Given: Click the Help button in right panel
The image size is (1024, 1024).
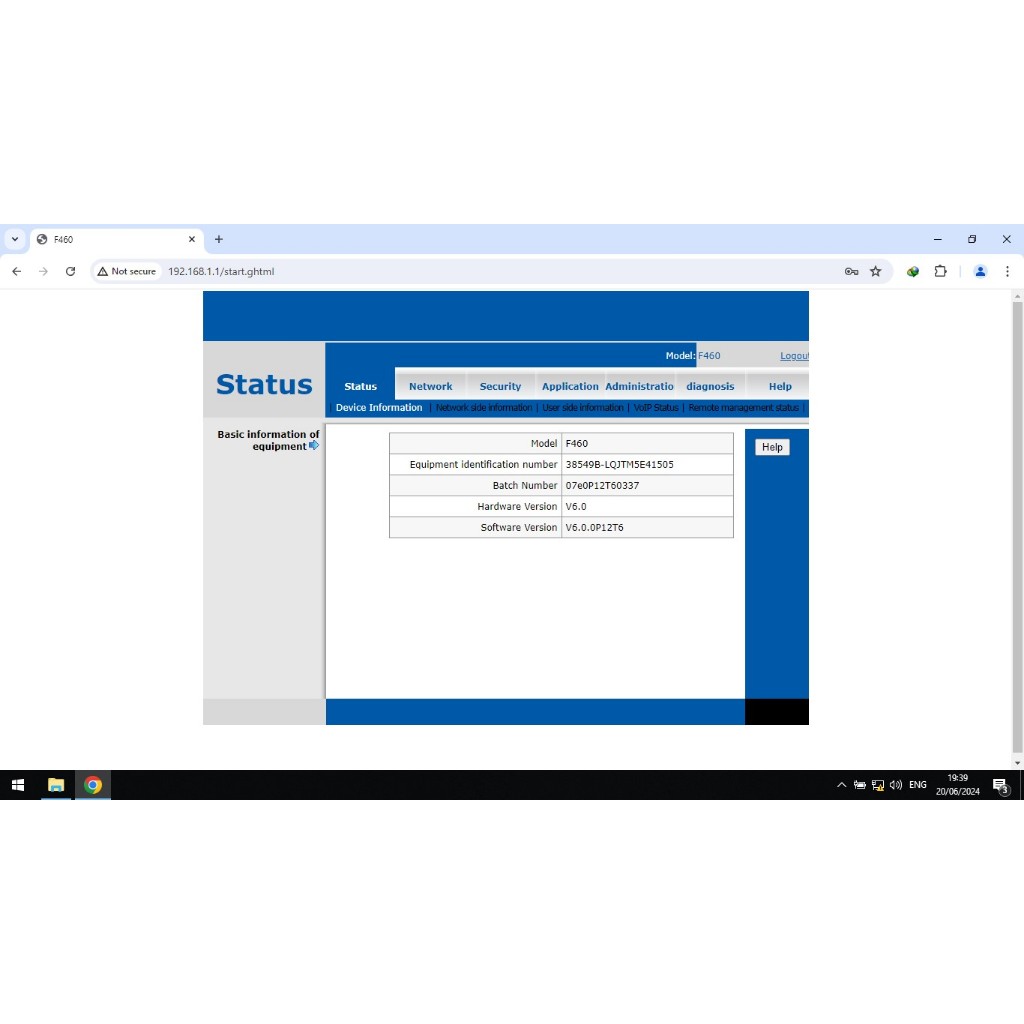Looking at the screenshot, I should (772, 447).
